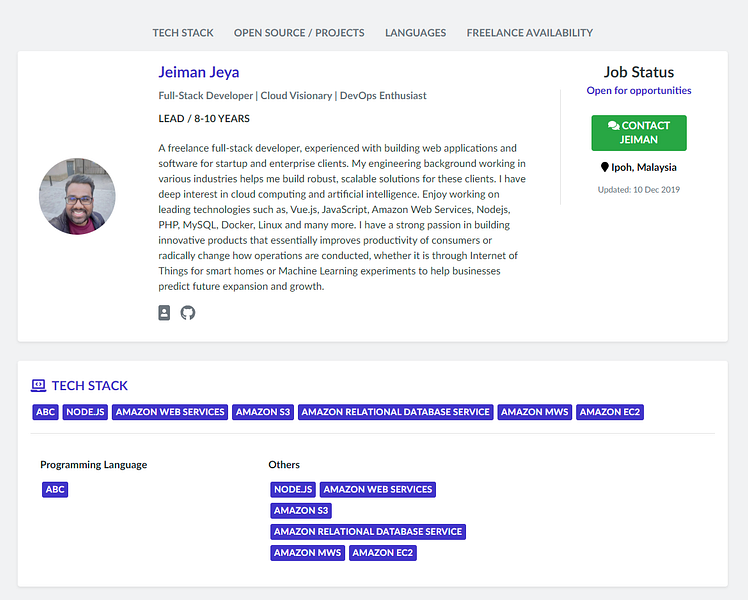Go to the Tech Stack tab
The width and height of the screenshot is (748, 600).
point(183,33)
